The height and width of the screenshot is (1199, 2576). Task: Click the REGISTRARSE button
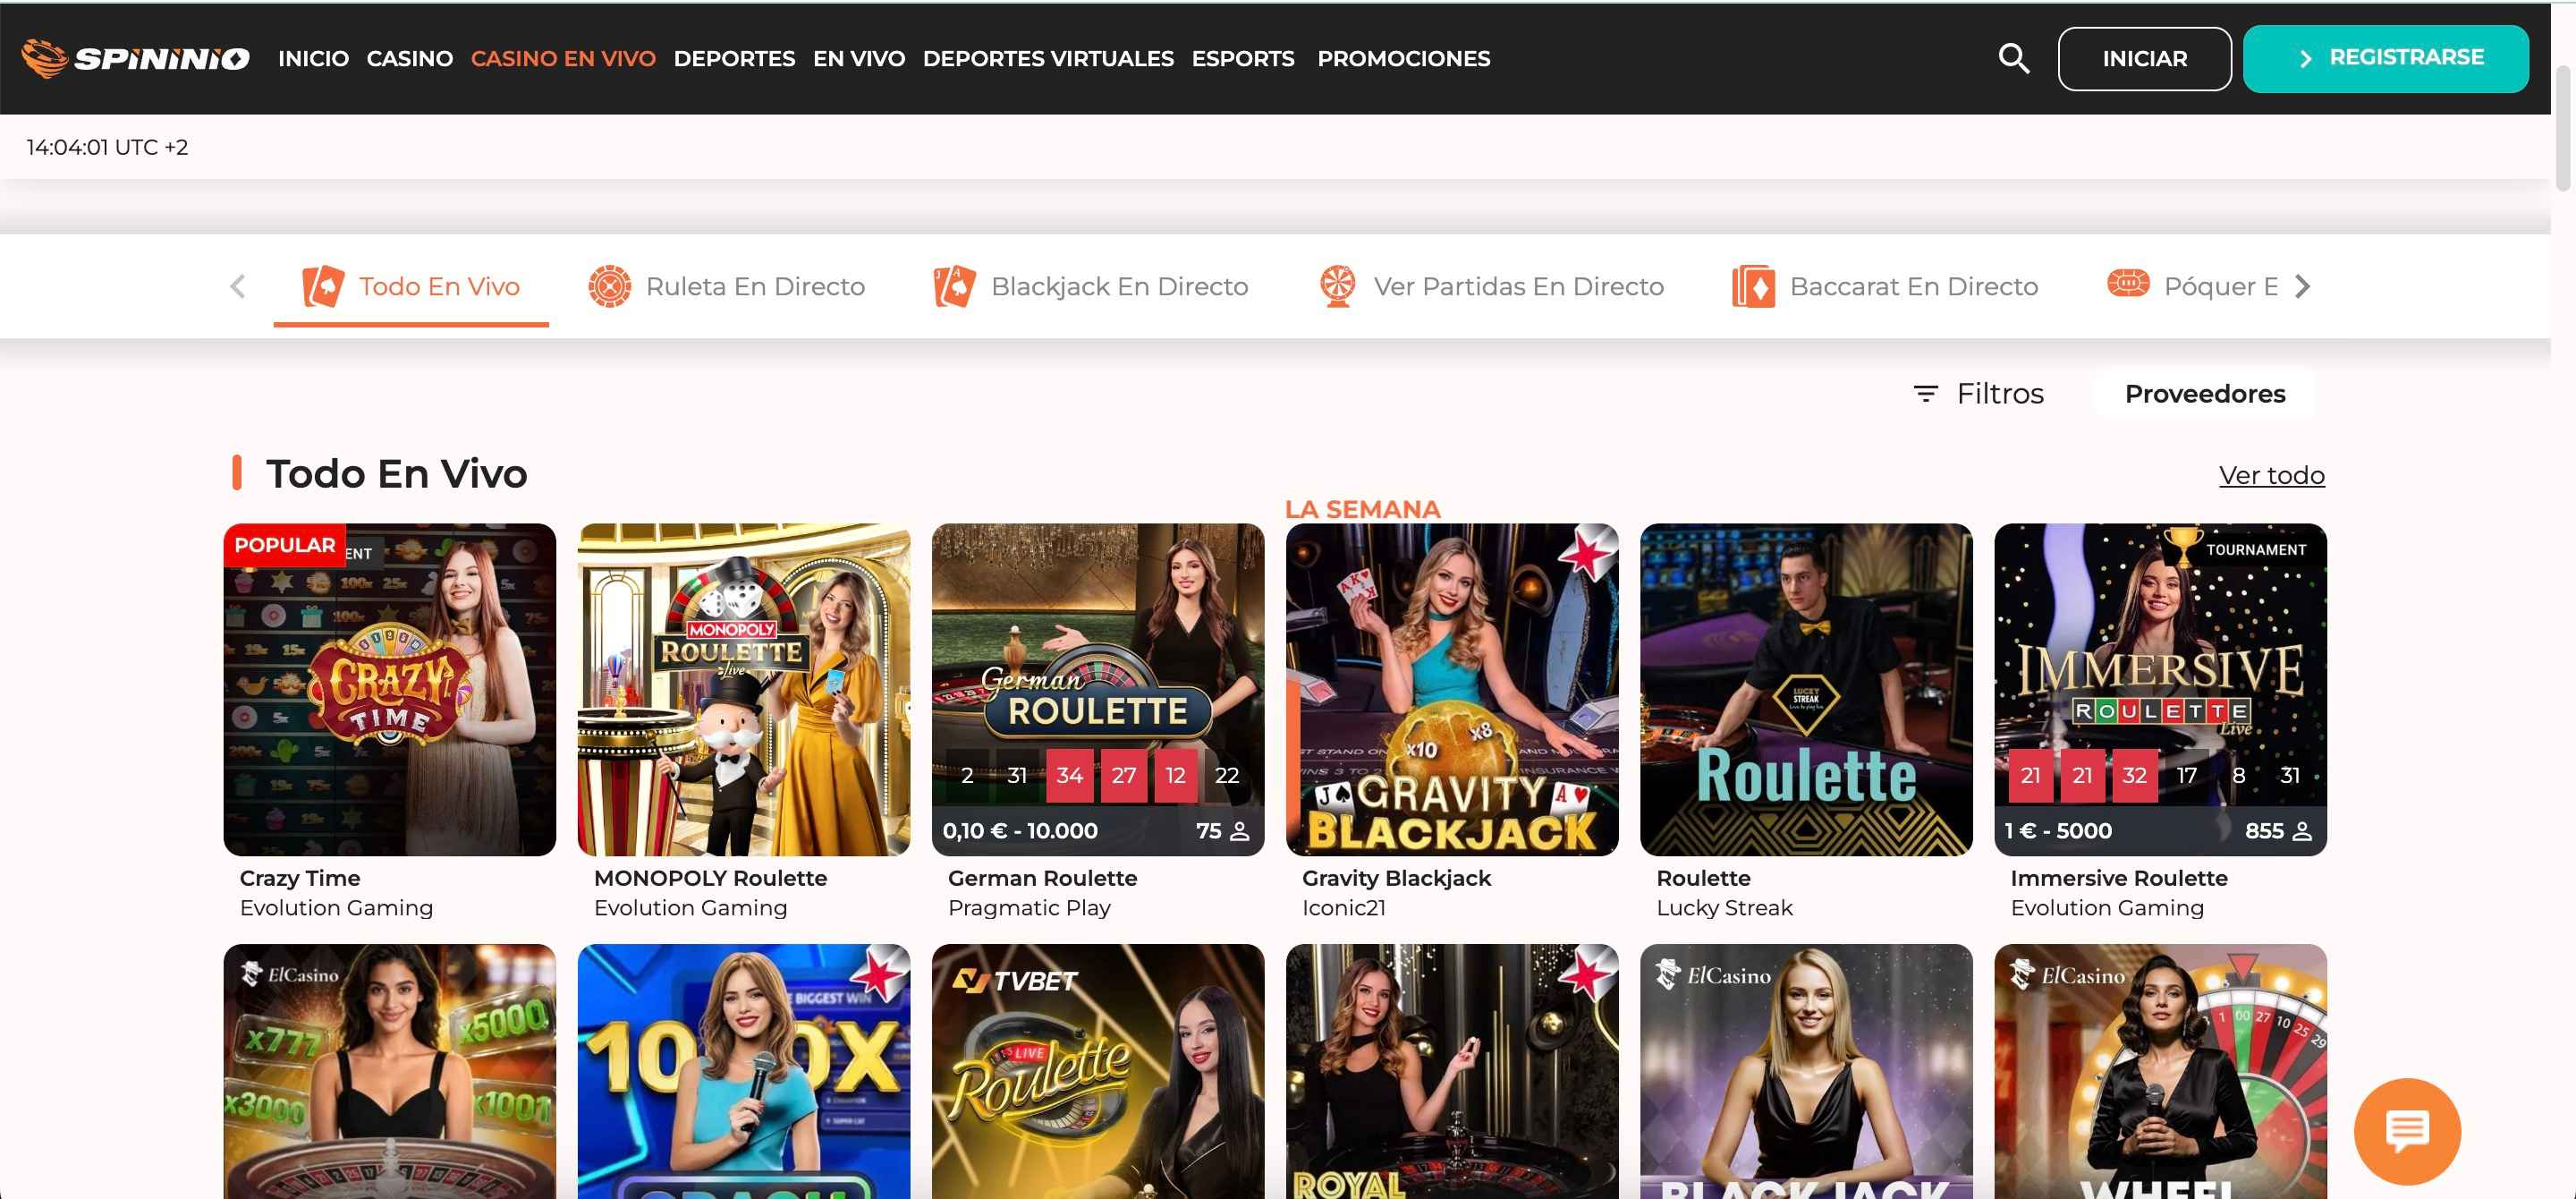tap(2385, 58)
